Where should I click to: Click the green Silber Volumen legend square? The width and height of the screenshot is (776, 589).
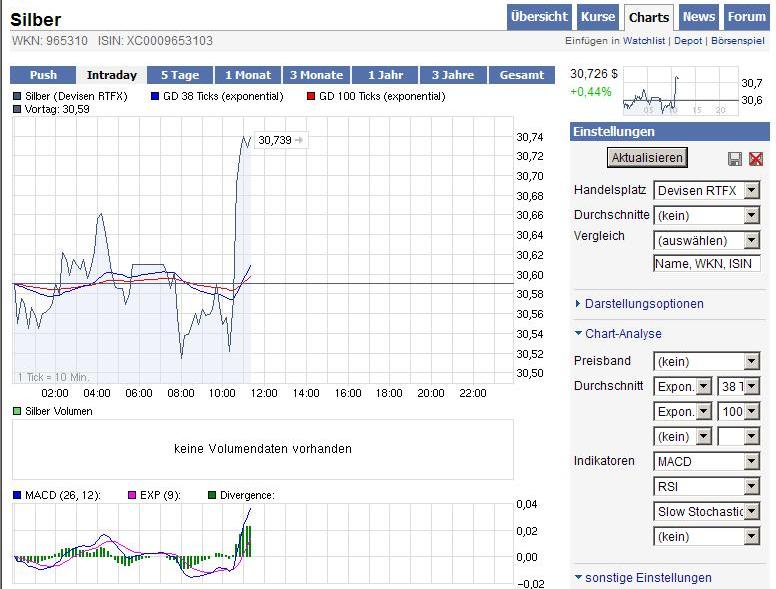click(17, 412)
